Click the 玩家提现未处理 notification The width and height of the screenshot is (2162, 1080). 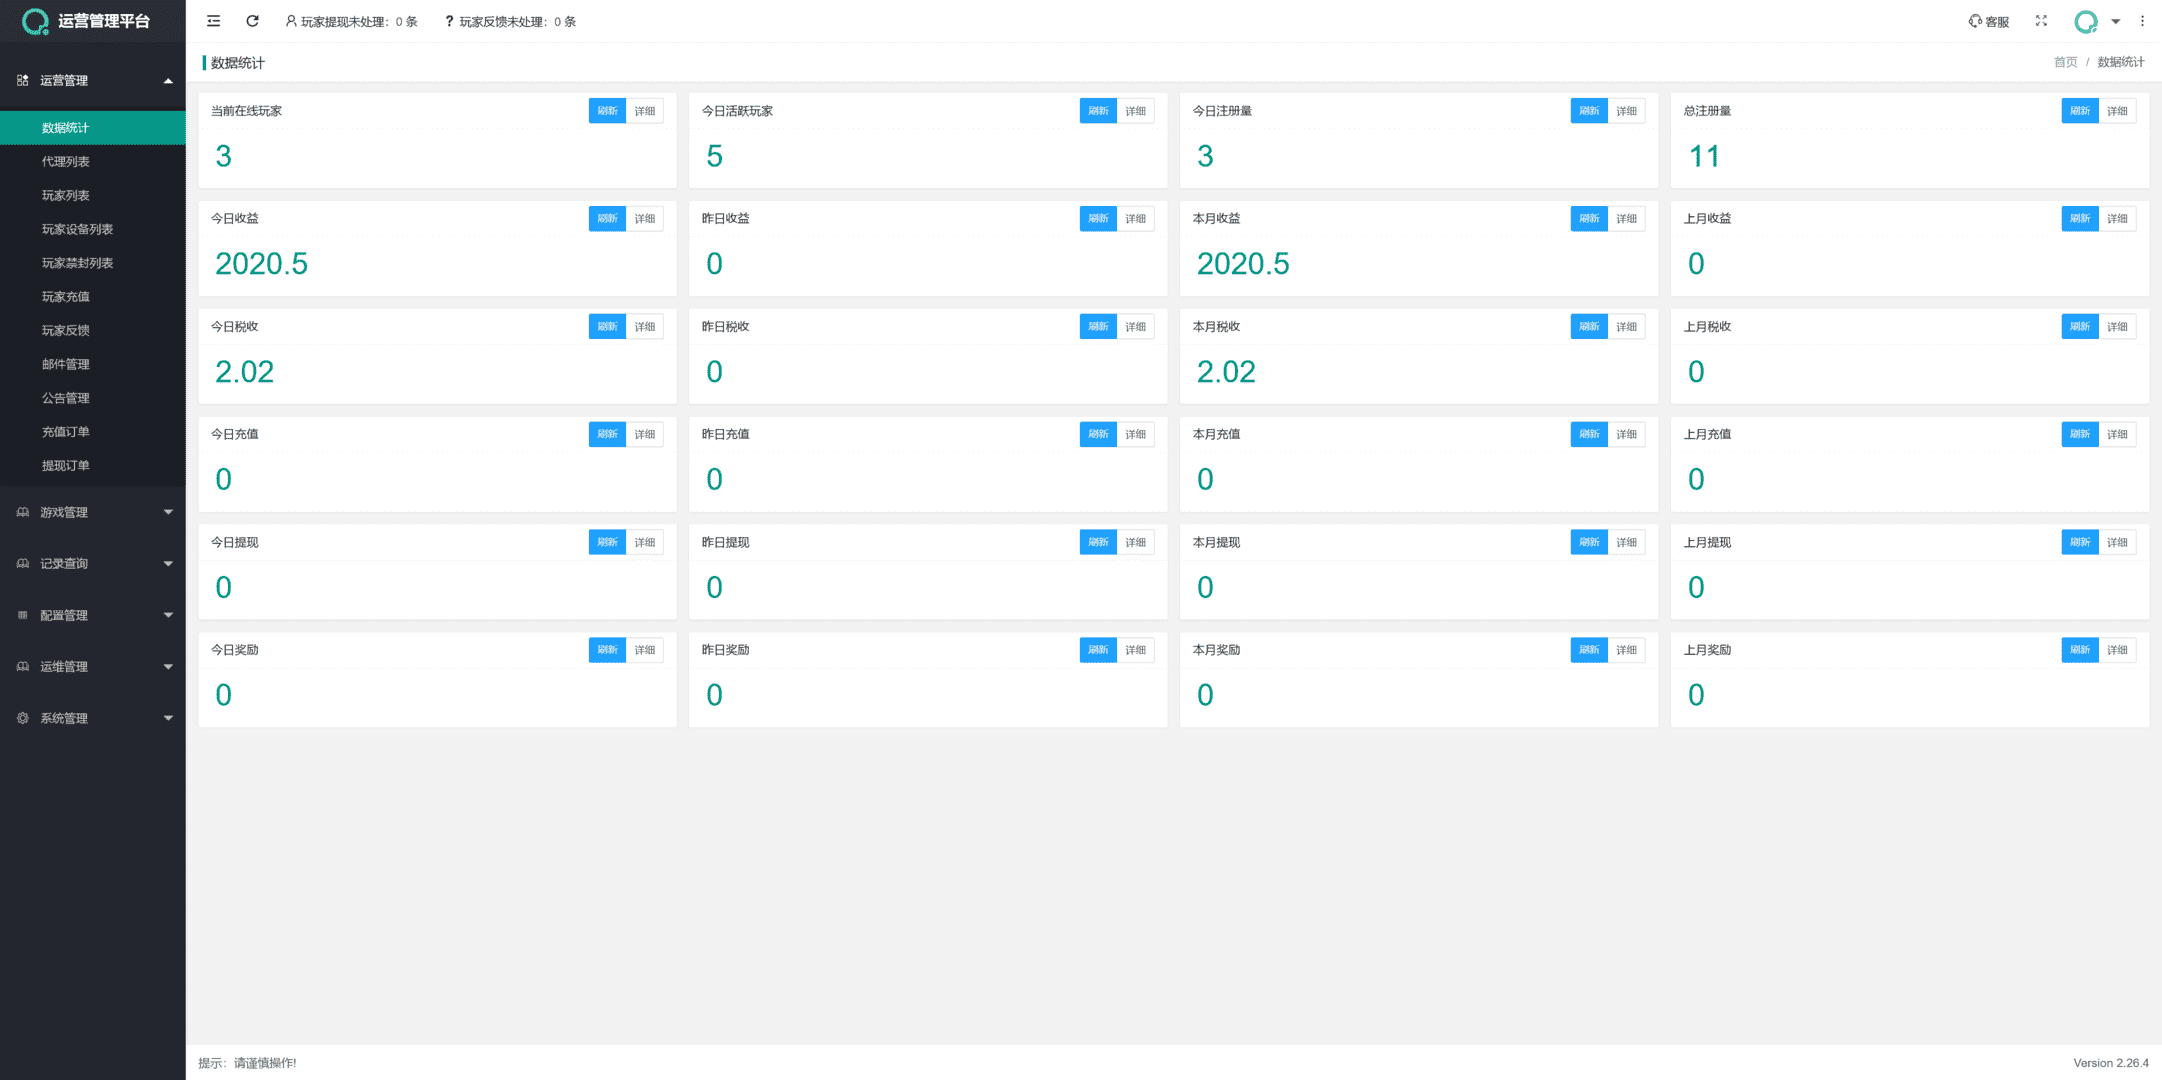click(x=351, y=21)
